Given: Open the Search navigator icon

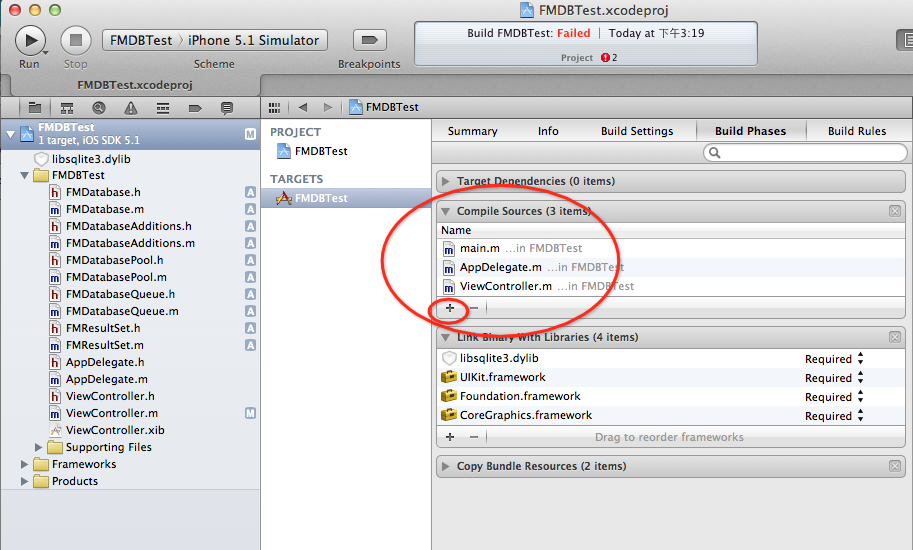Looking at the screenshot, I should tap(99, 108).
